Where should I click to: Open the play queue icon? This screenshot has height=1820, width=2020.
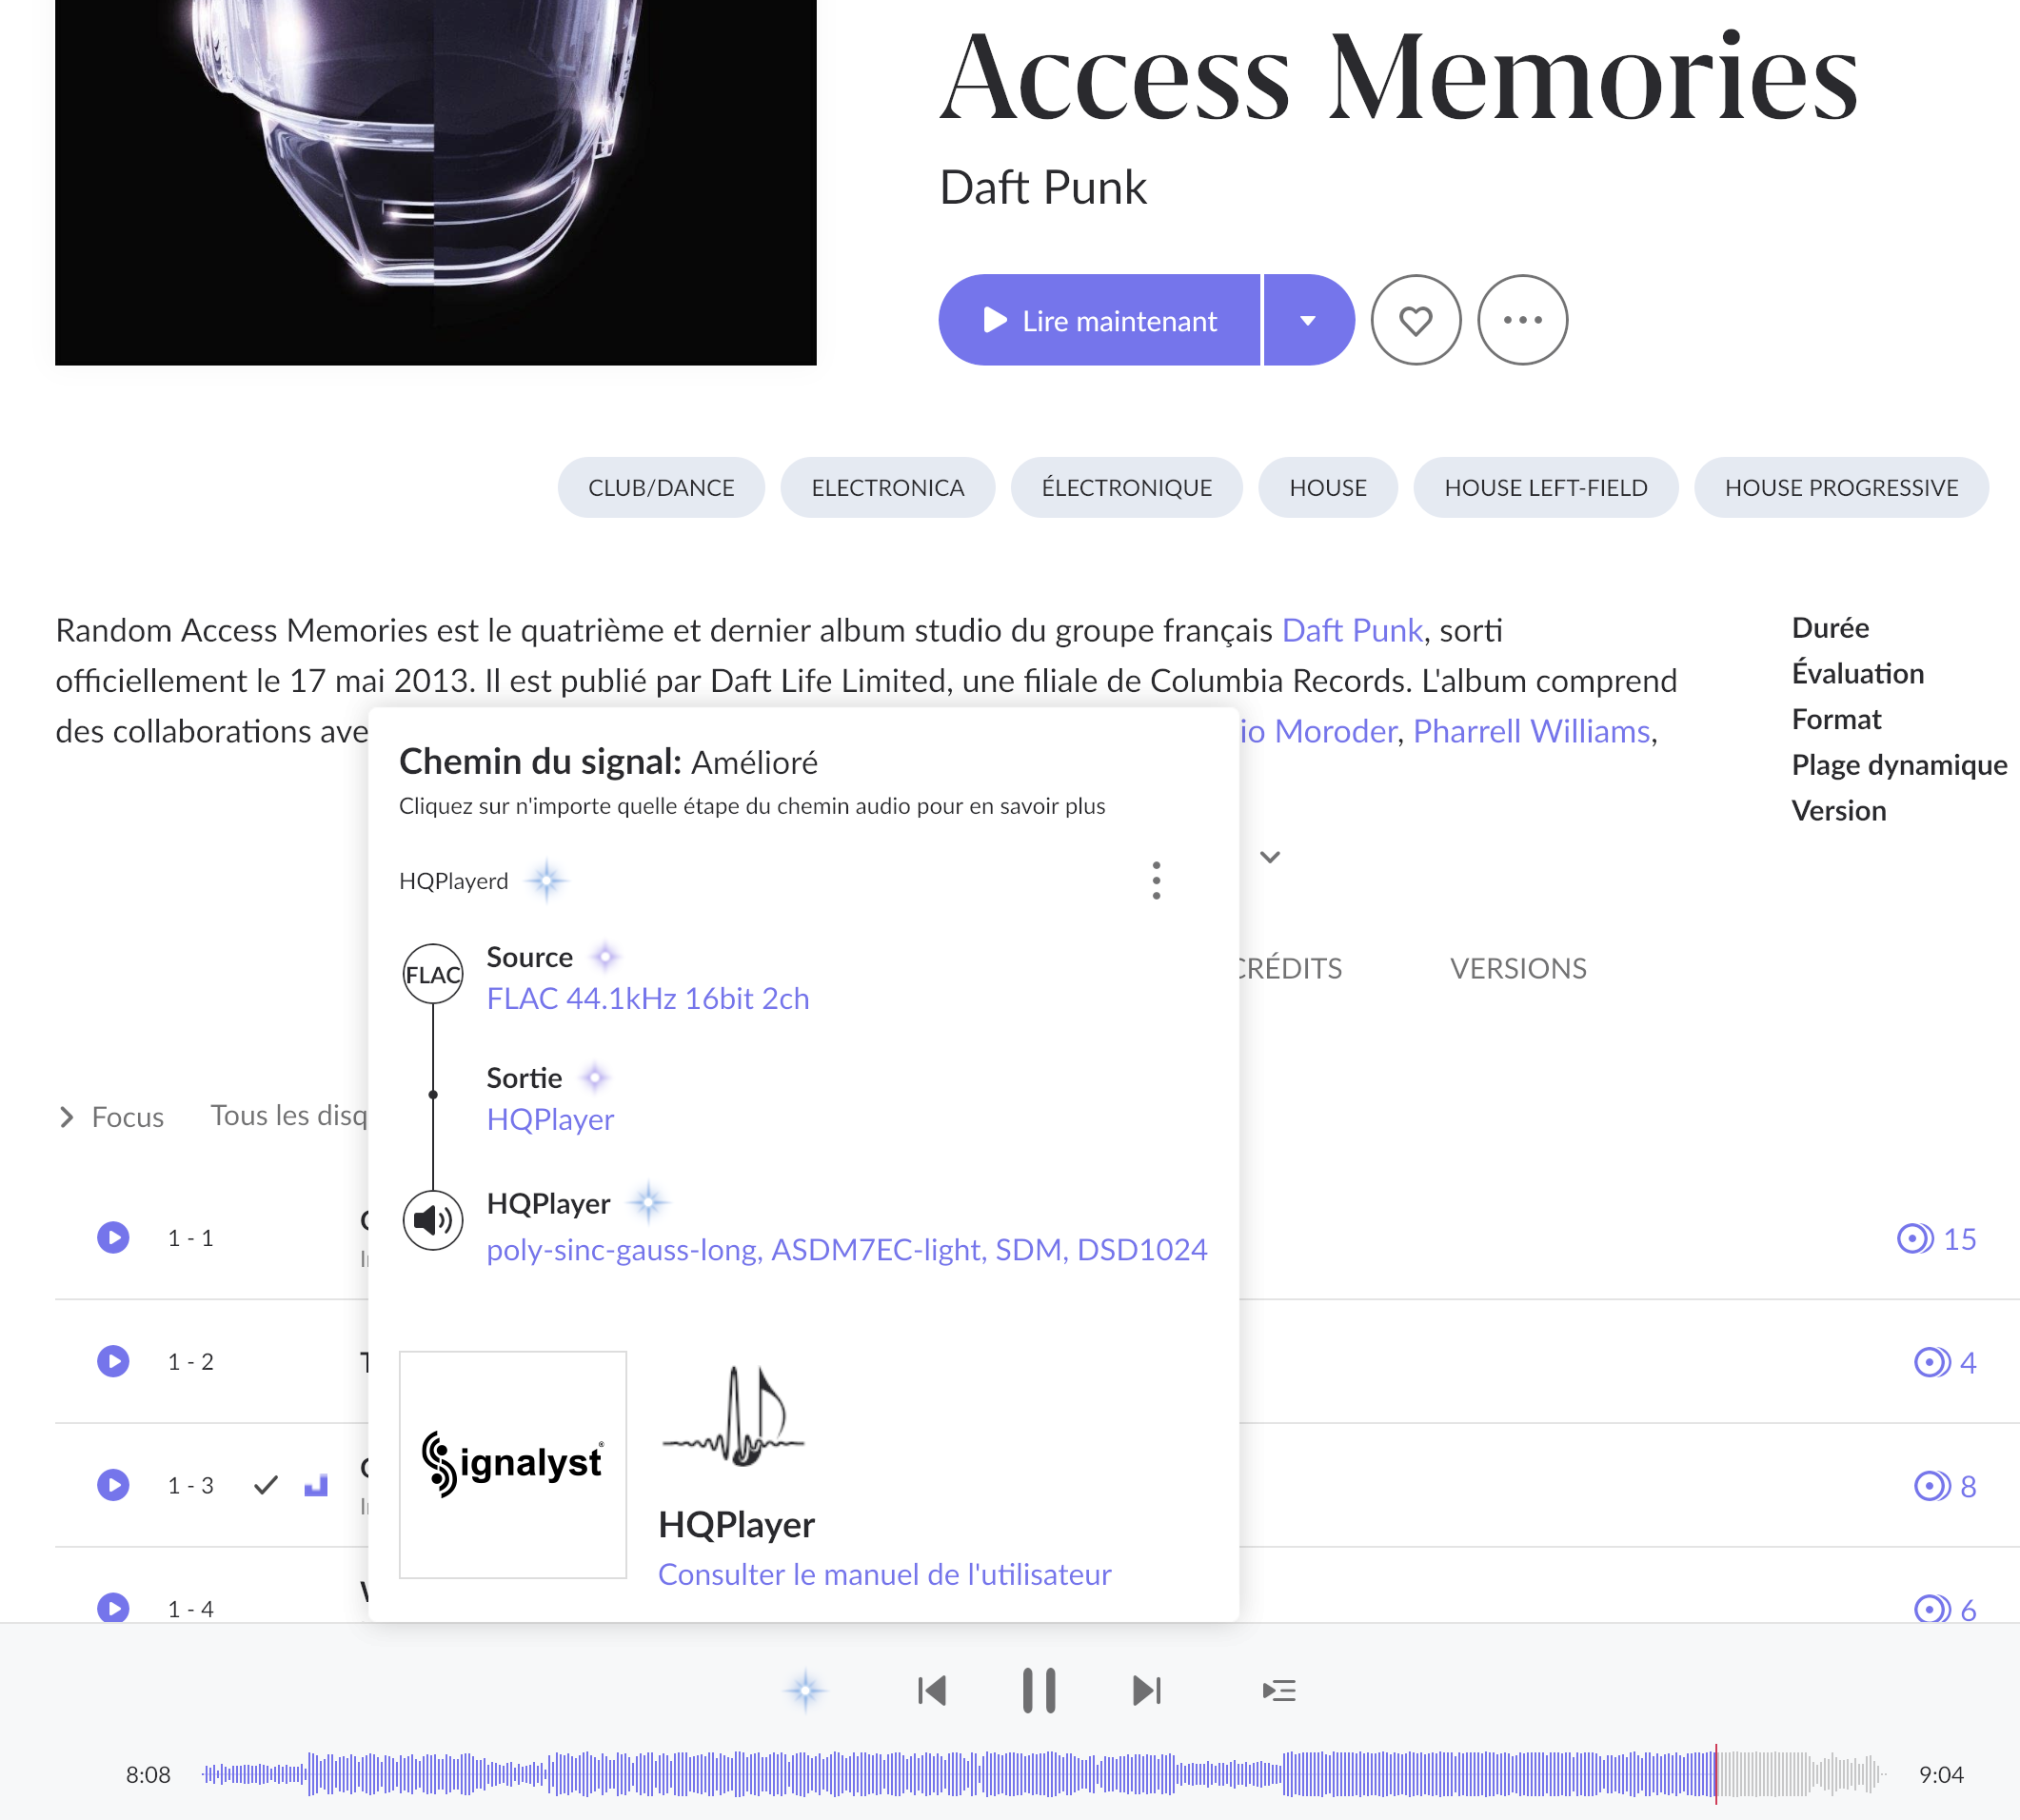(x=1279, y=1691)
